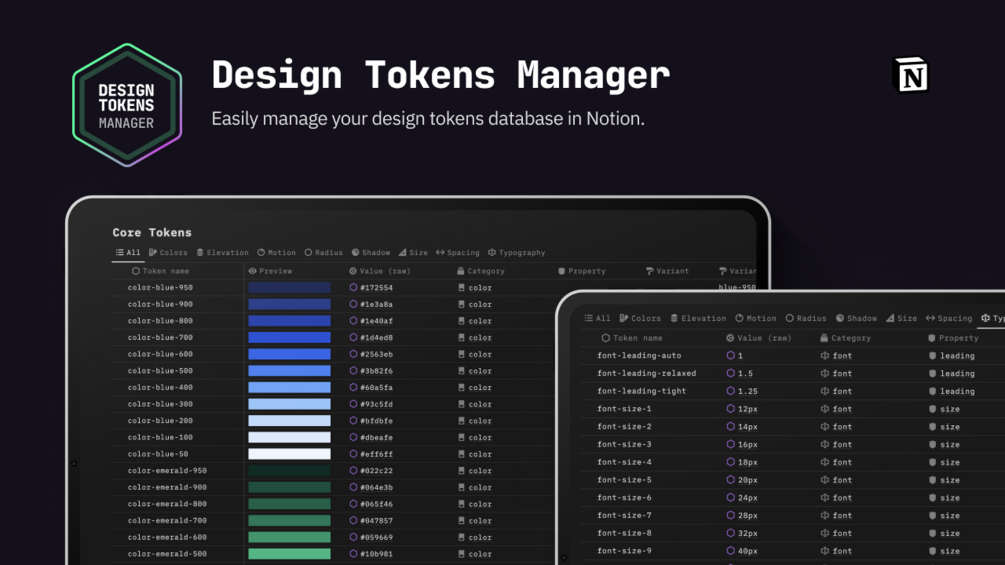Click the Preview column header

(x=270, y=271)
